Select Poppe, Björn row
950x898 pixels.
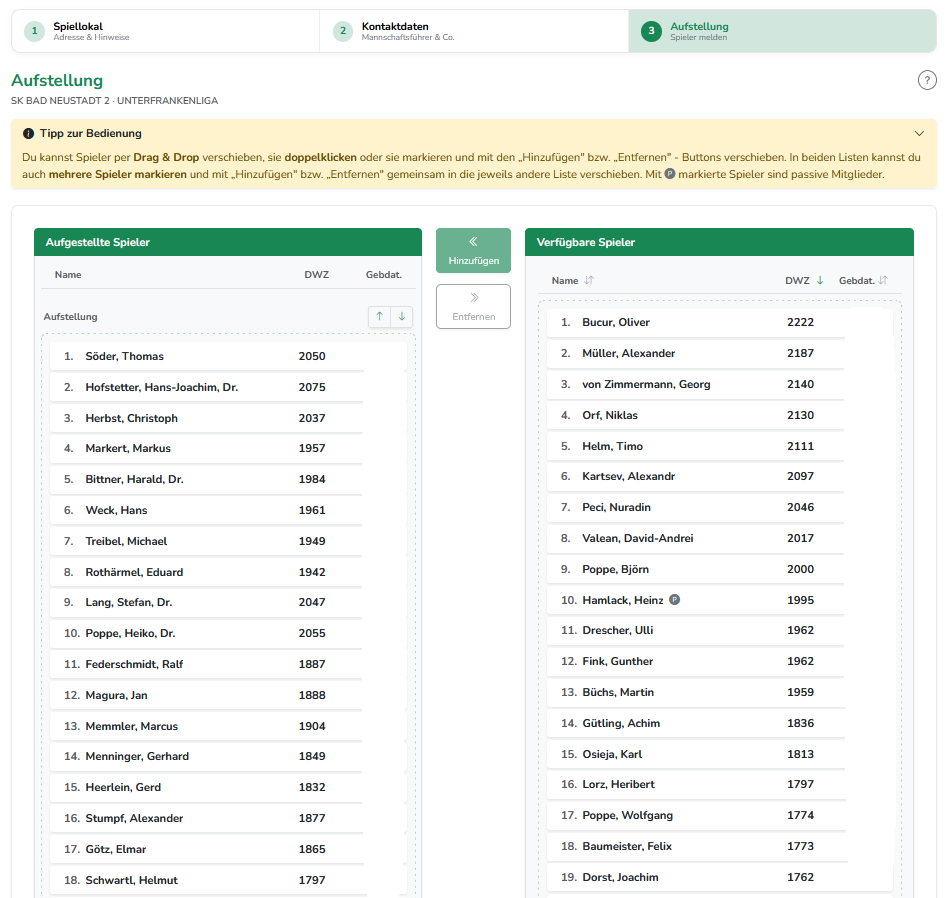coord(720,569)
